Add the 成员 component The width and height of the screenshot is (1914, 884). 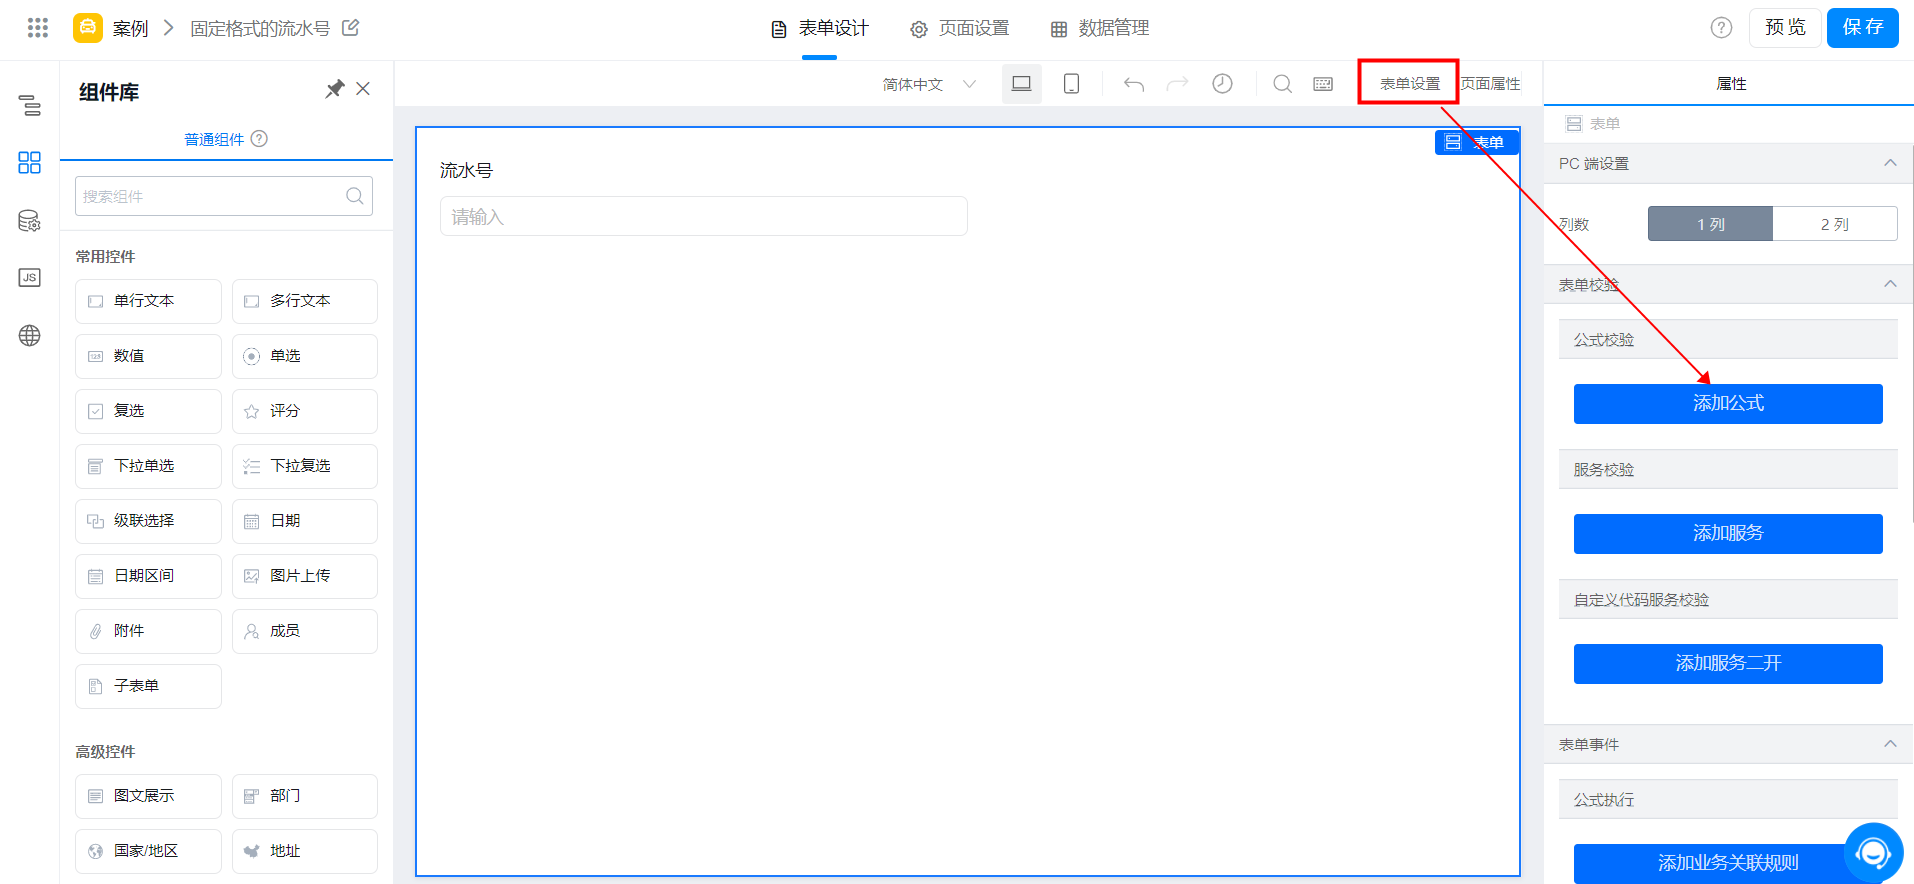click(x=305, y=631)
